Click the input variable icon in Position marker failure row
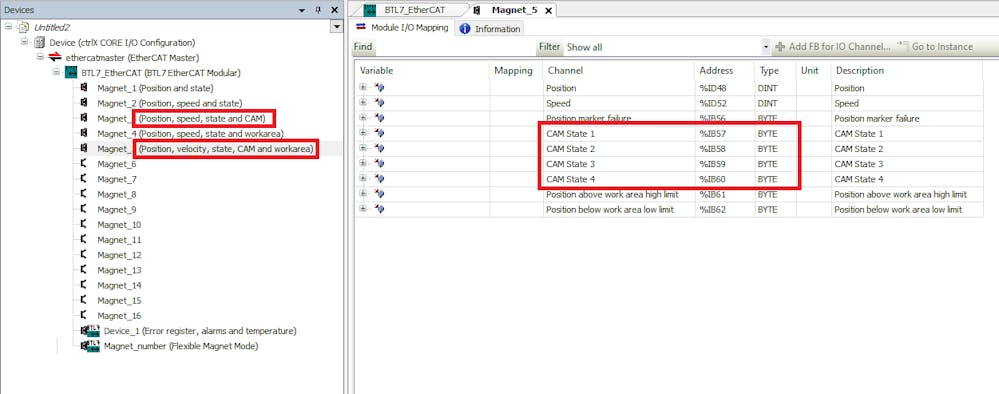 pos(379,118)
